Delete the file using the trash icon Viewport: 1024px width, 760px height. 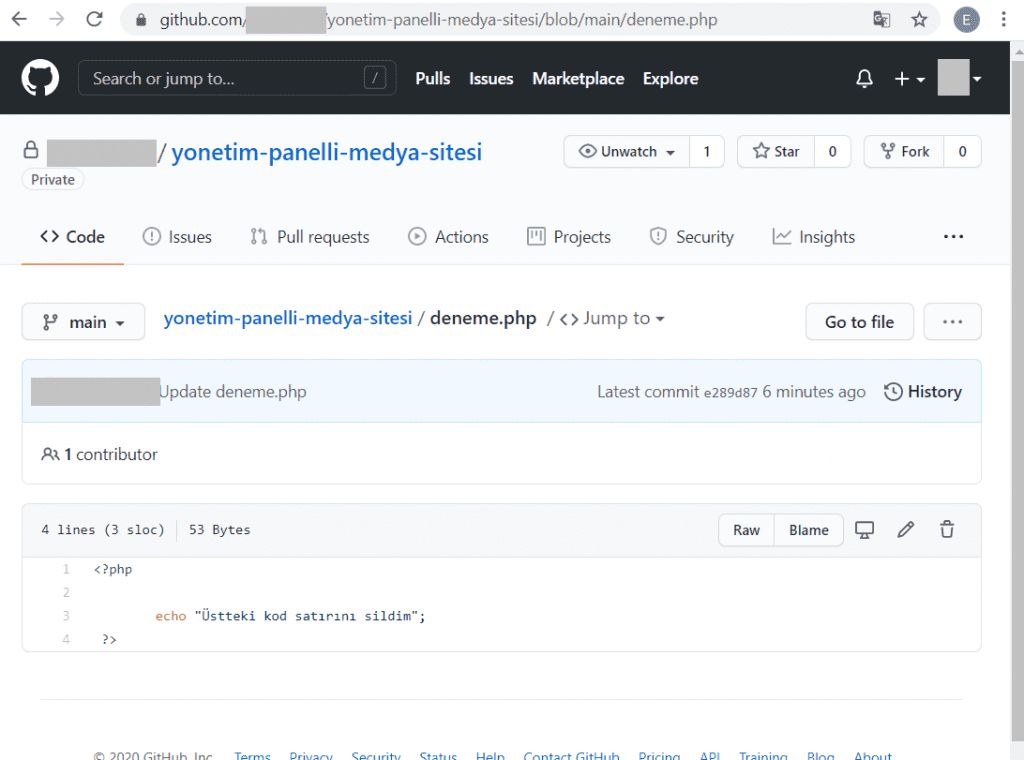(x=946, y=529)
